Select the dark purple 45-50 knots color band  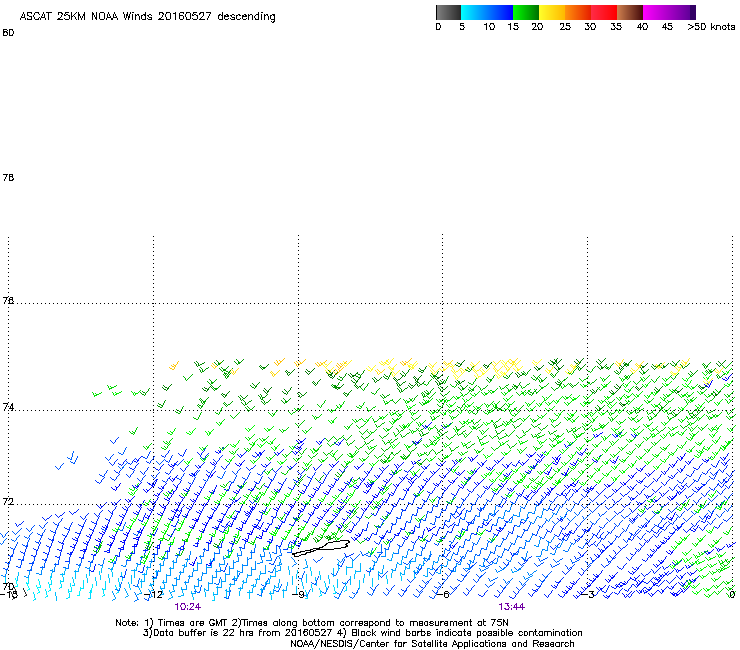click(682, 12)
